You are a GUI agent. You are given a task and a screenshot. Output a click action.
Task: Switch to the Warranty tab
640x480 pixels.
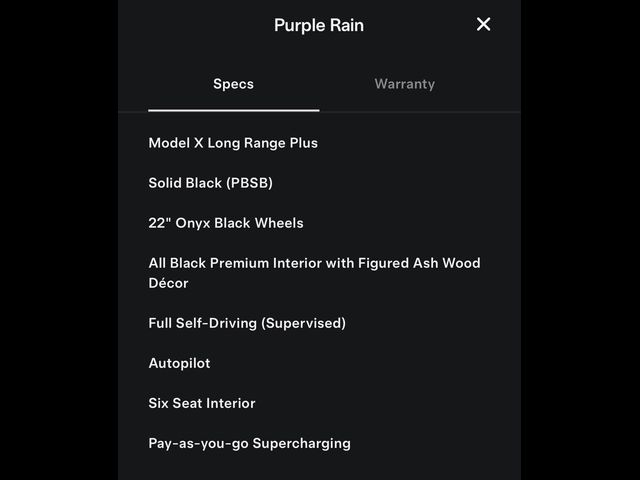coord(404,84)
